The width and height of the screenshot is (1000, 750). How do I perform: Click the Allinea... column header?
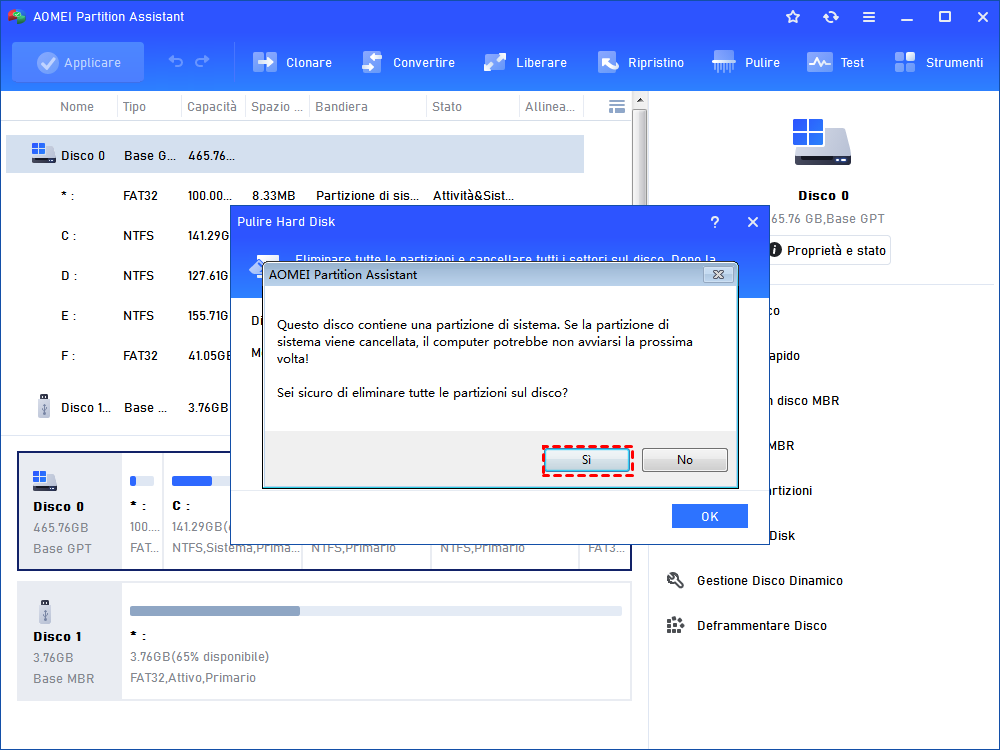click(549, 107)
